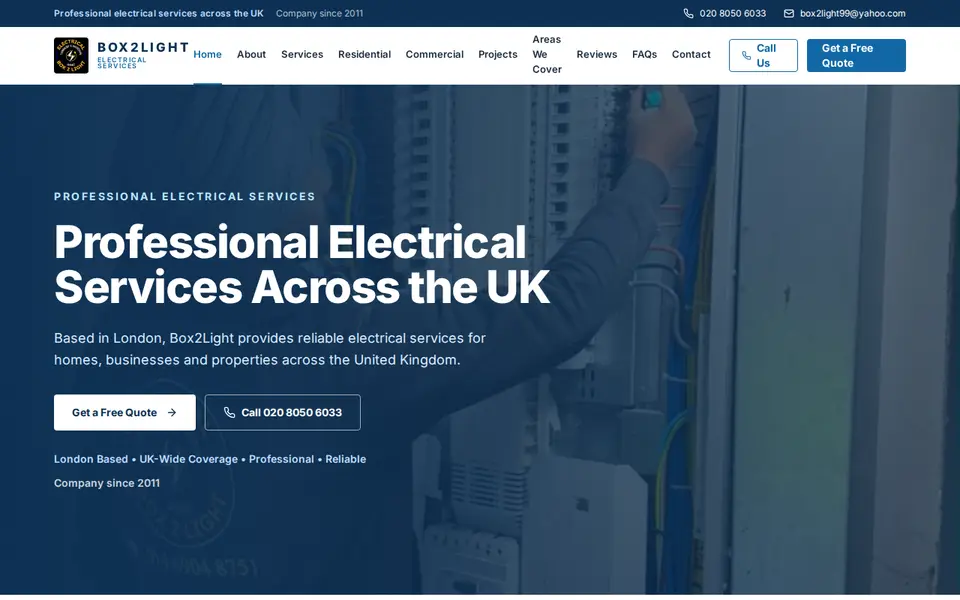Open the Home nav item
This screenshot has width=960, height=600.
pos(208,54)
